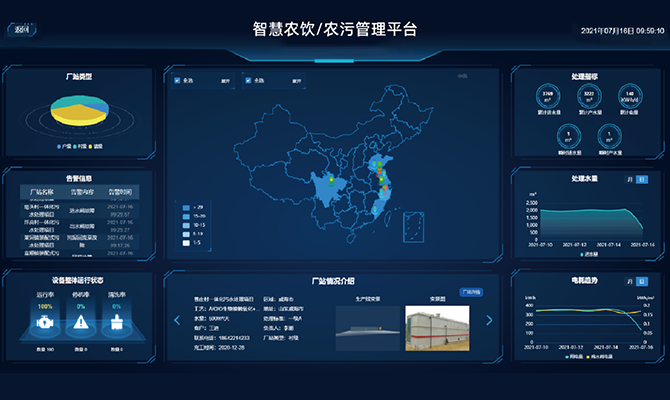The width and height of the screenshot is (670, 400).
Task: Click the 返回 button in top-left corner
Action: point(22,30)
